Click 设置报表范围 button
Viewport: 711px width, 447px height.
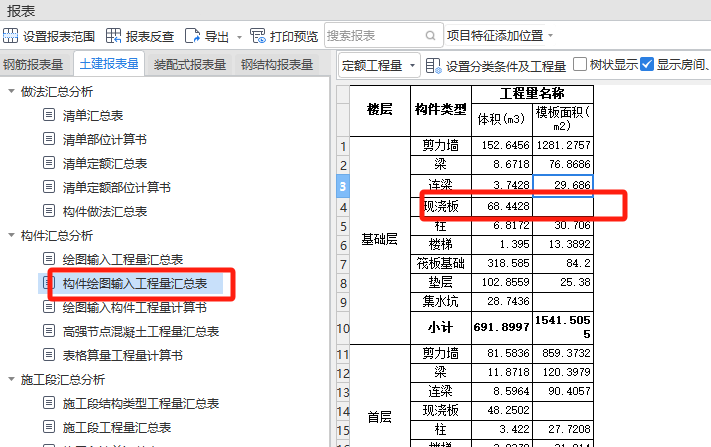(x=49, y=36)
